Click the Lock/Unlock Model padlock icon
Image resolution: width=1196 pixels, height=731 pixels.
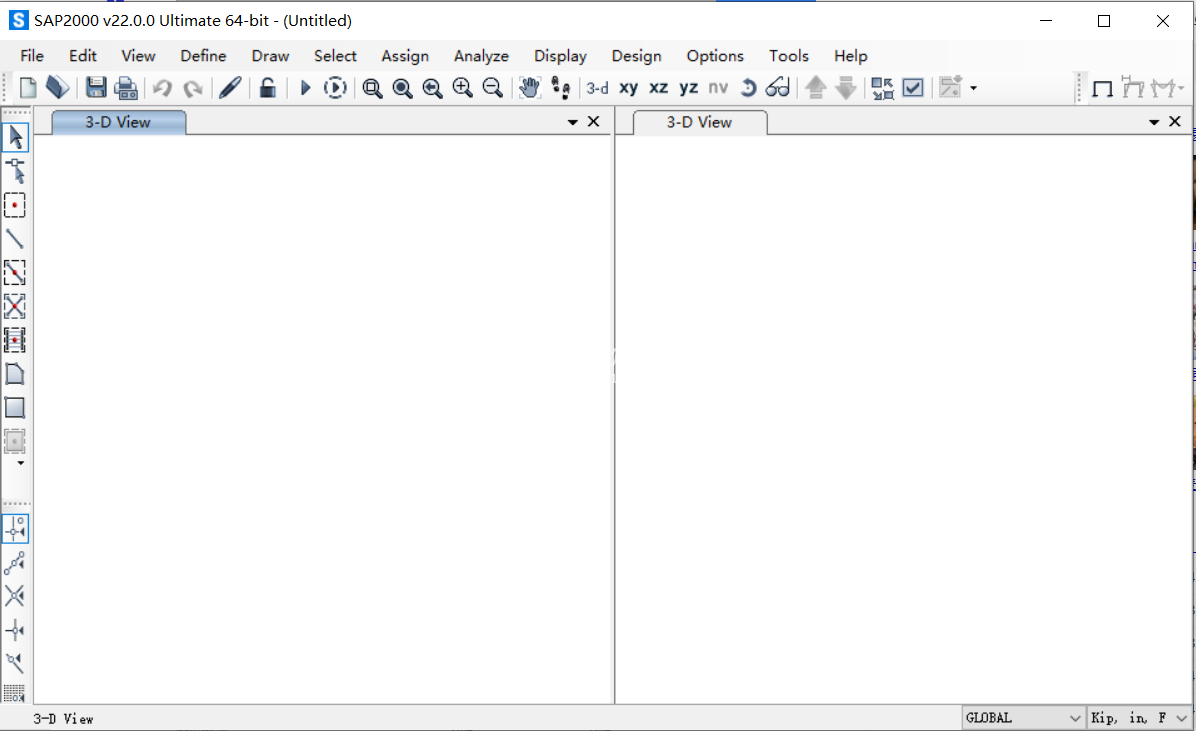pos(267,88)
